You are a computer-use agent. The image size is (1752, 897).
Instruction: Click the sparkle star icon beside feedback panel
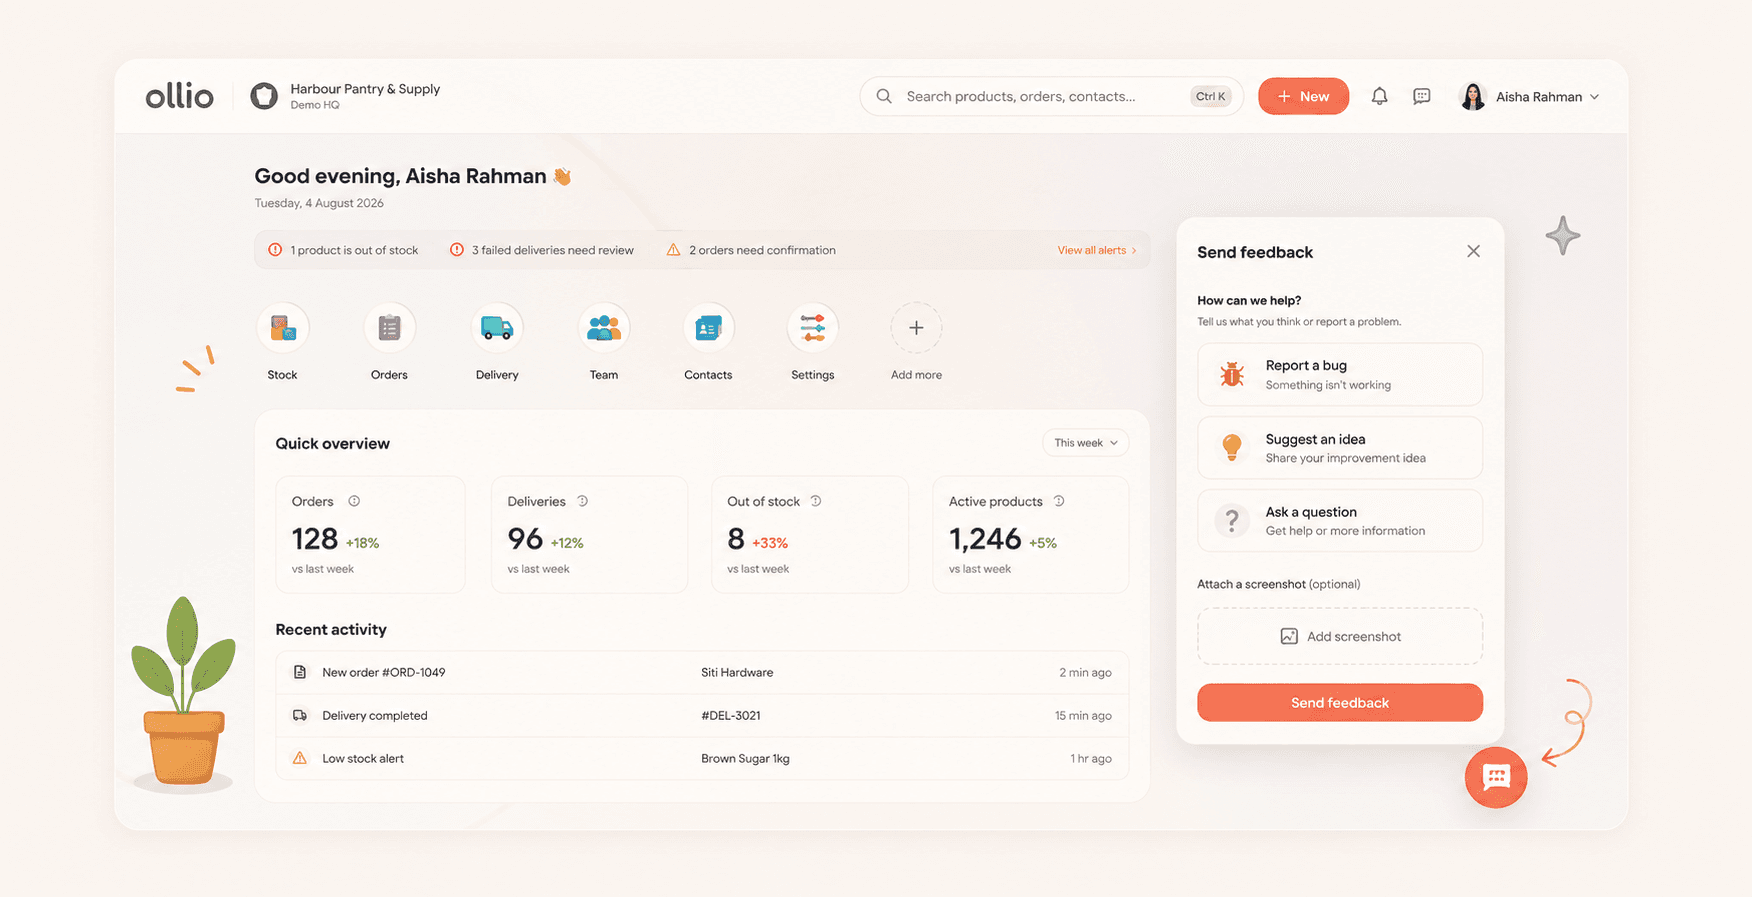[1563, 236]
